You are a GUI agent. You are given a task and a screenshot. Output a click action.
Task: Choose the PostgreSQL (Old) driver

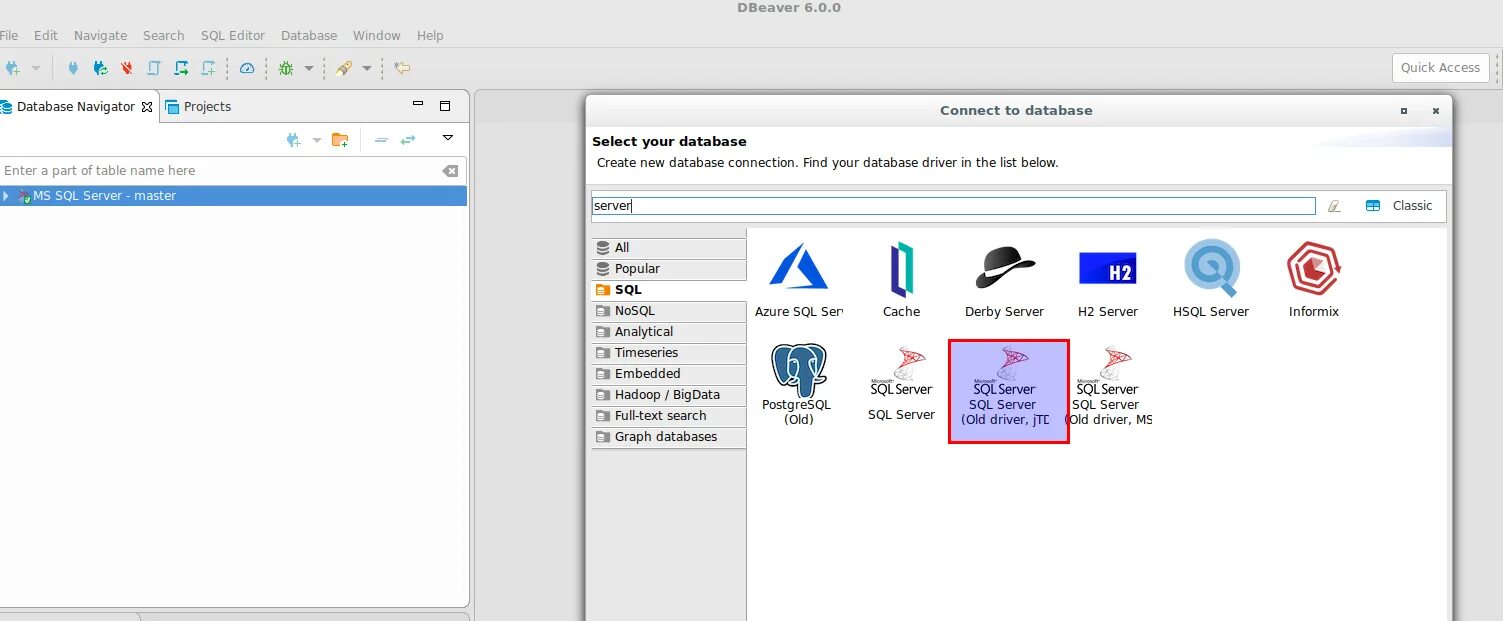[799, 385]
